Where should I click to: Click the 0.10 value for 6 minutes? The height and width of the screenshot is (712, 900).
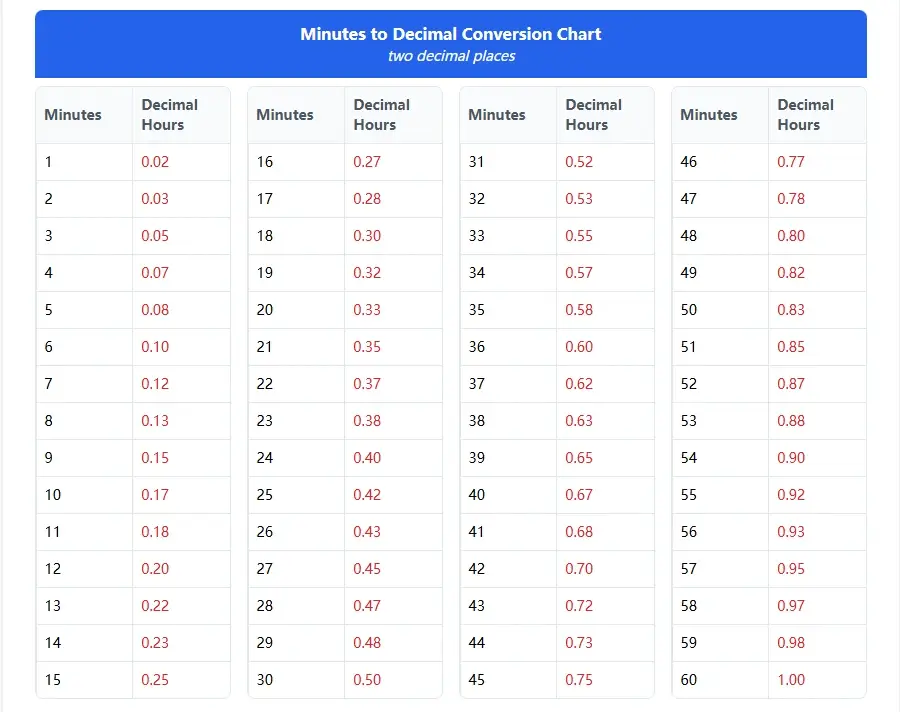(x=155, y=347)
